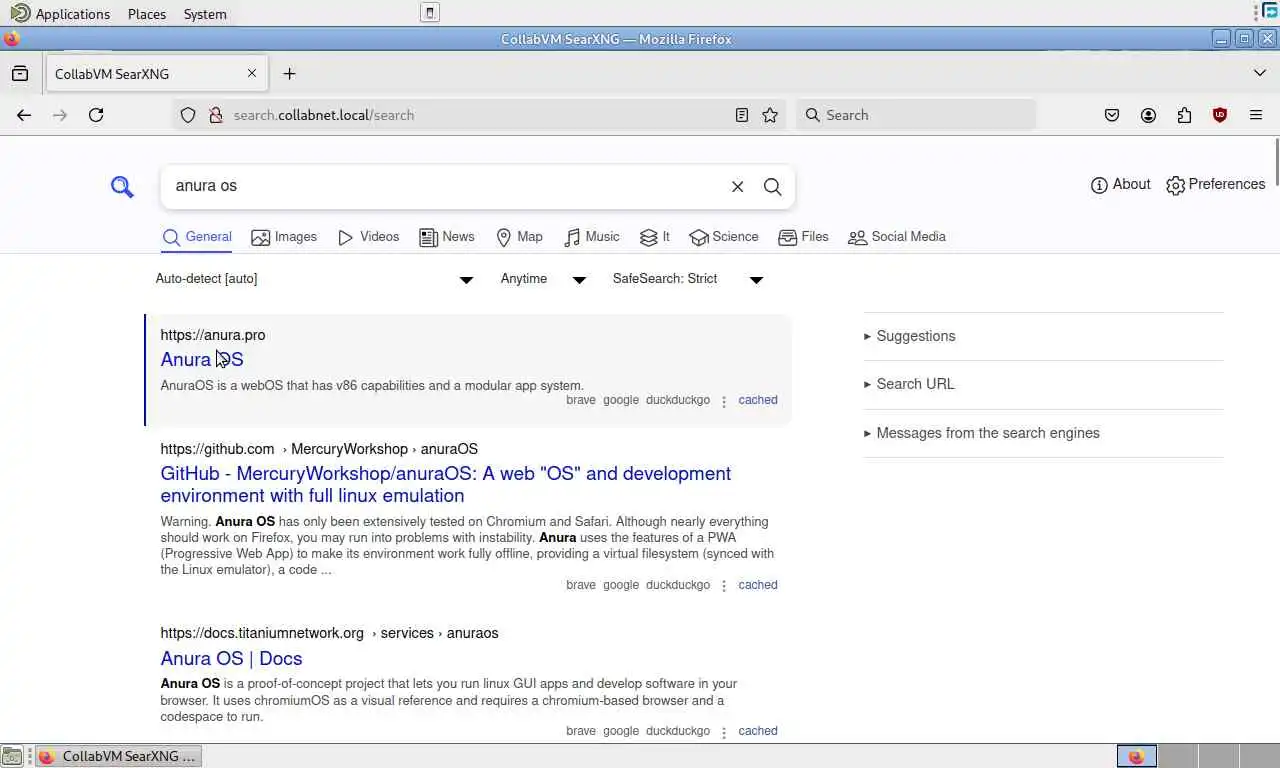The width and height of the screenshot is (1280, 768).
Task: Open the Anura OS | Docs result
Action: tap(231, 658)
